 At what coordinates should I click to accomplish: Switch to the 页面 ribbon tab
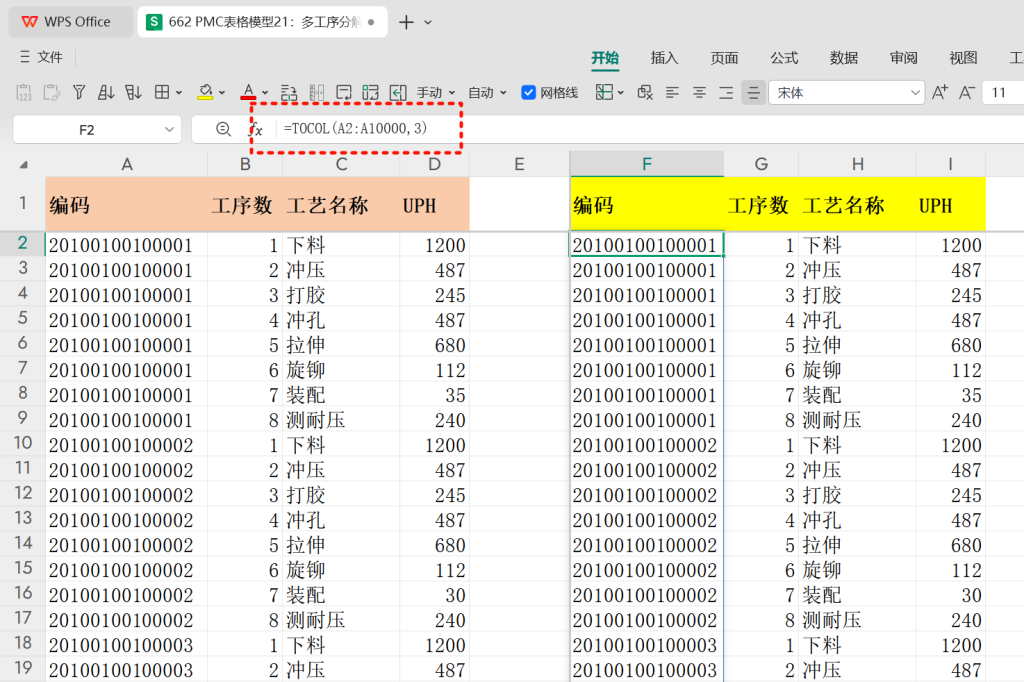tap(724, 57)
